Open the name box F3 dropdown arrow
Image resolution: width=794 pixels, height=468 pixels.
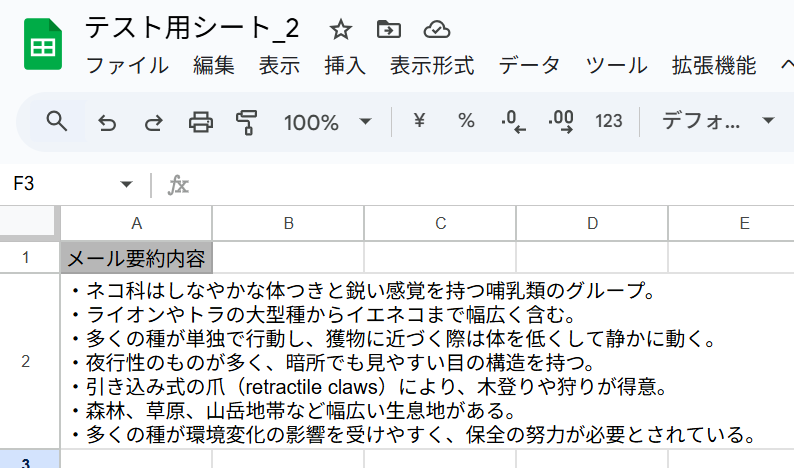pos(126,184)
